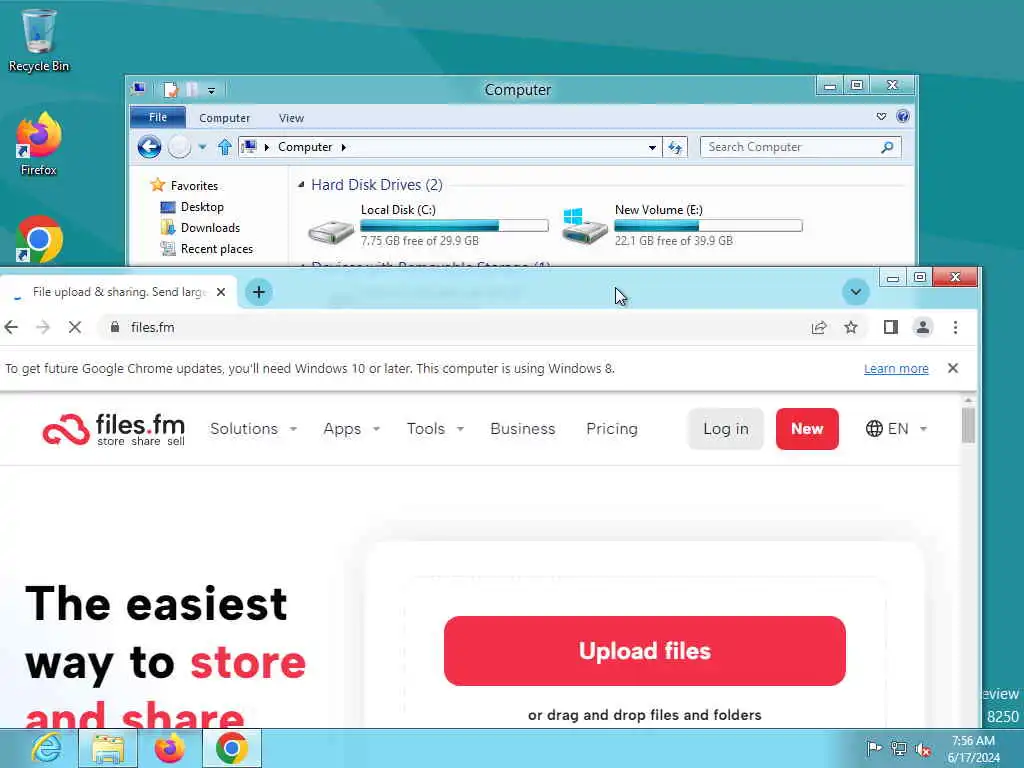
Task: Open address history dropdown in Computer window
Action: point(652,148)
